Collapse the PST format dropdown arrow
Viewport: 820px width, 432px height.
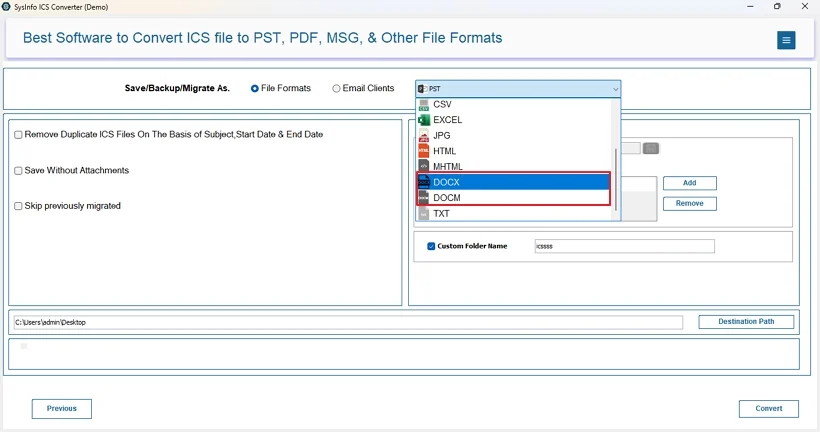click(x=615, y=89)
